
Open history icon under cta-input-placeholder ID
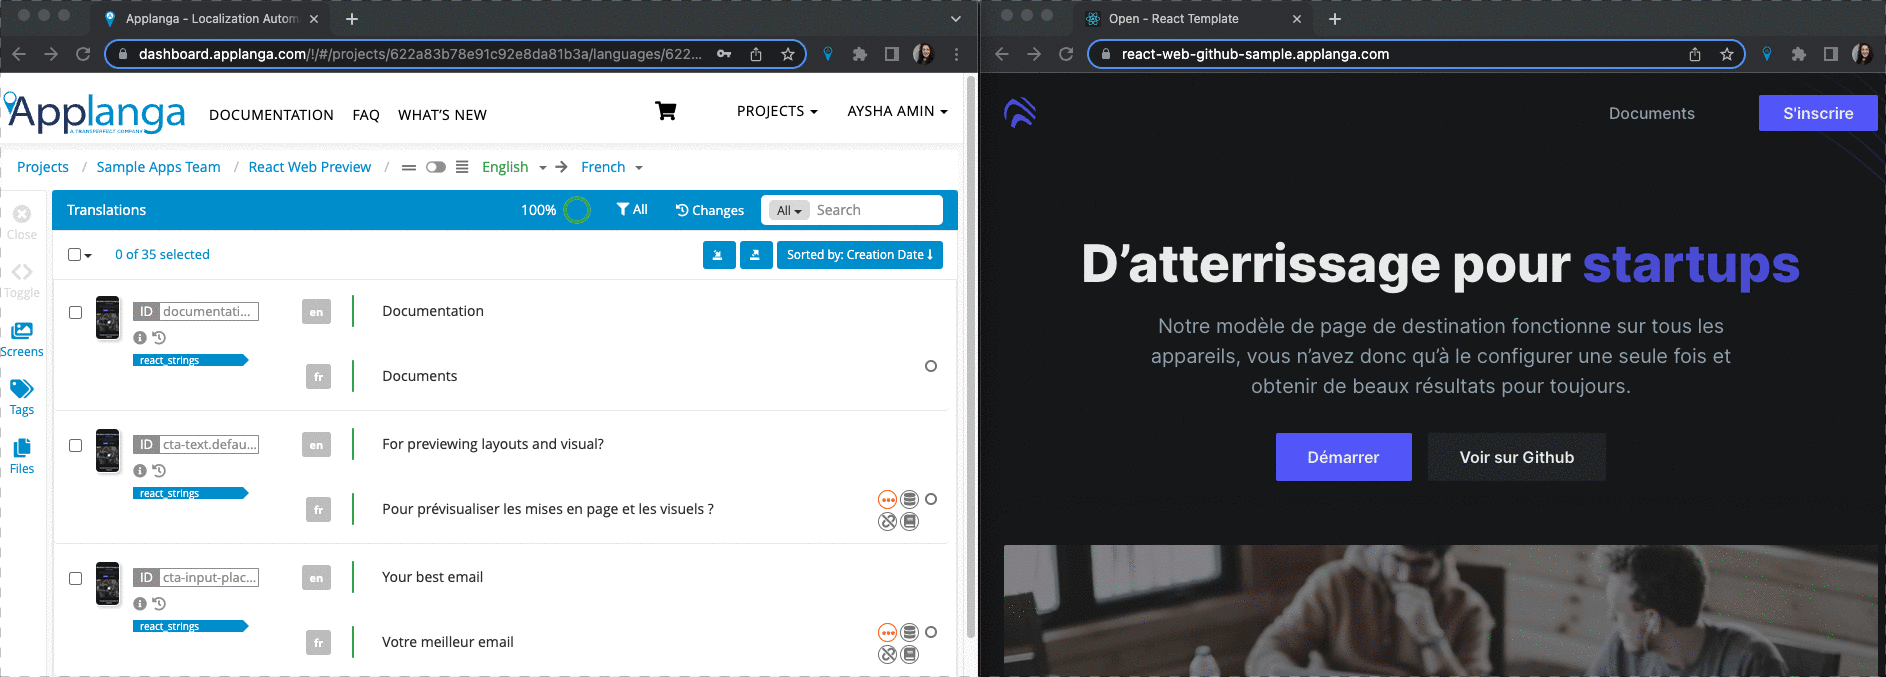pos(159,604)
